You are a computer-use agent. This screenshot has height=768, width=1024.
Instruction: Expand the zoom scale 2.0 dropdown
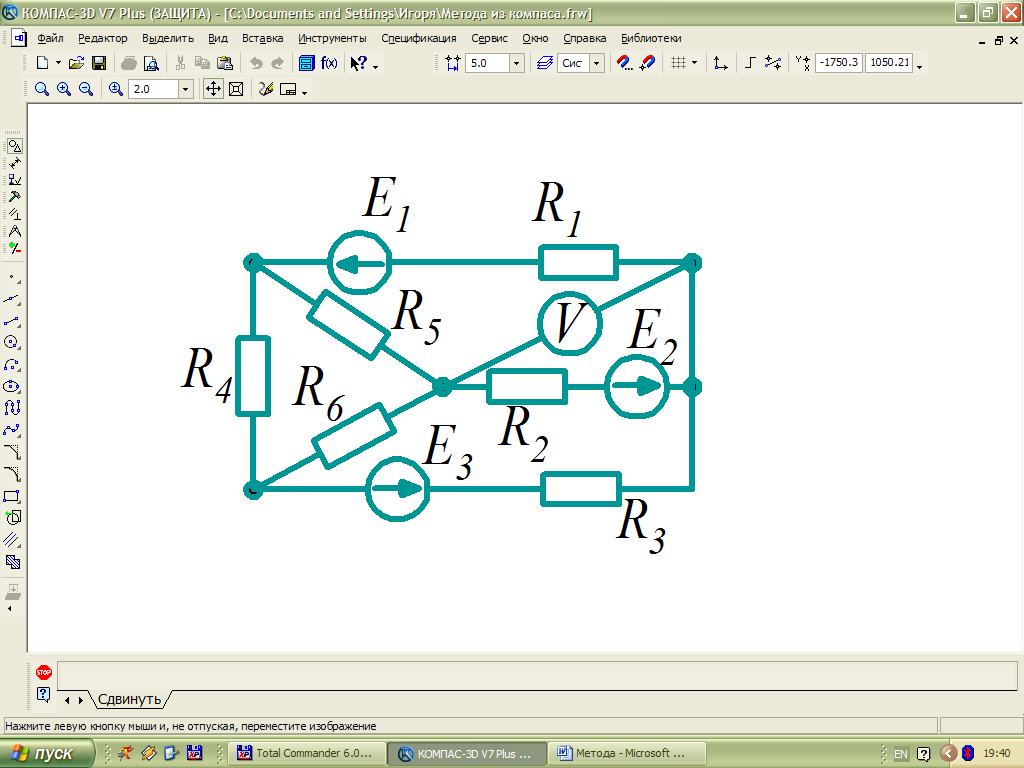click(185, 89)
